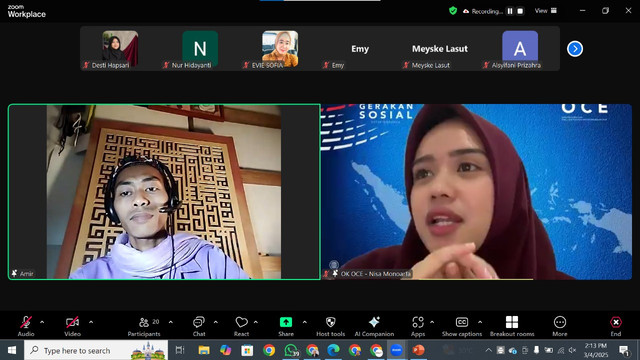This screenshot has height=360, width=640.
Task: Unmute the microphone with the Audio button
Action: click(26, 326)
